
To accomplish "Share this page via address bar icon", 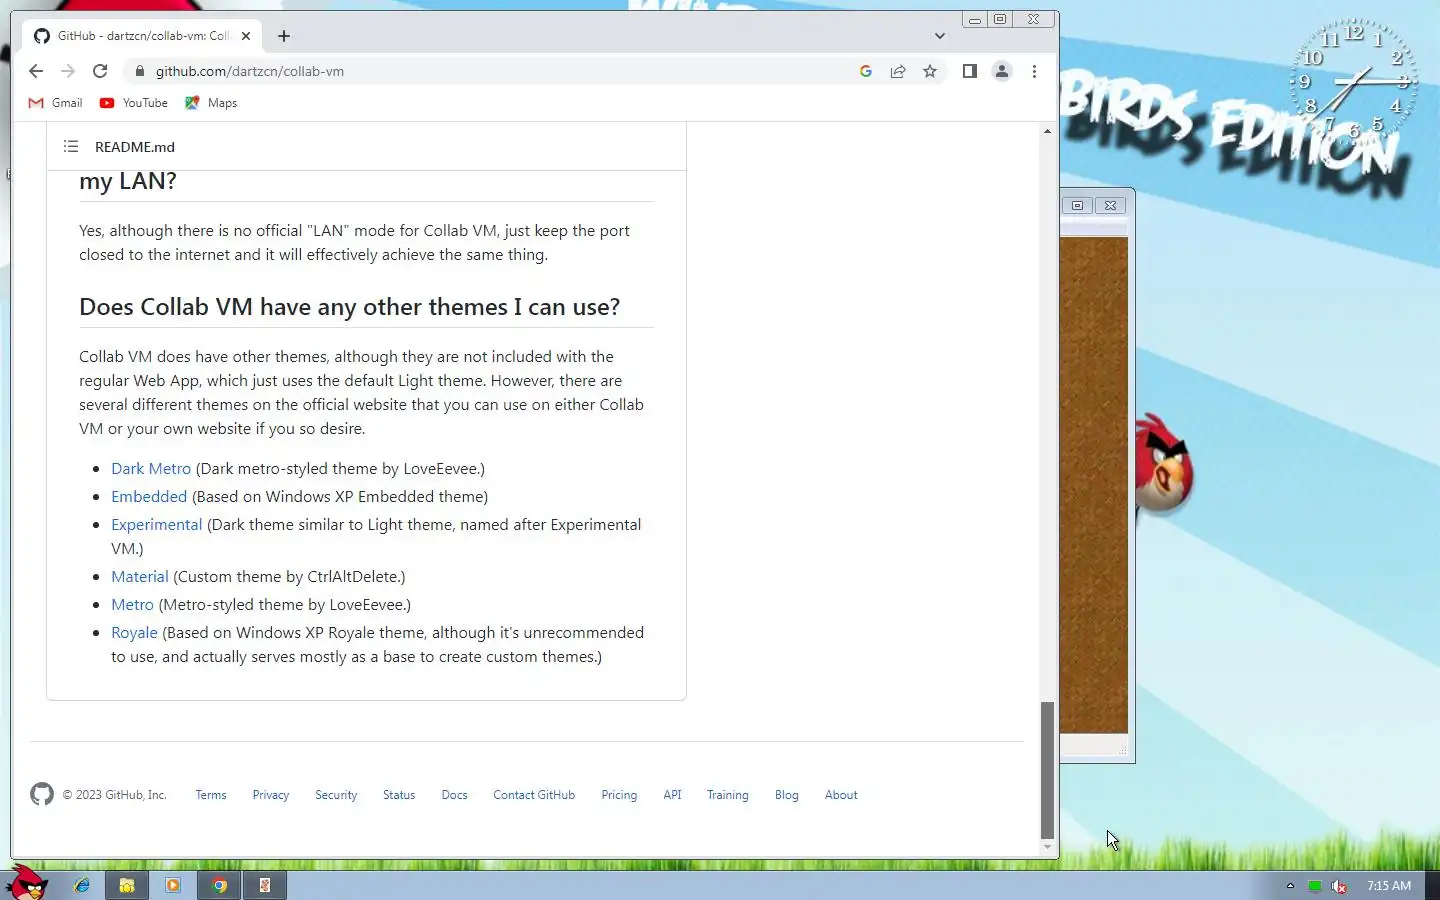I will point(898,71).
